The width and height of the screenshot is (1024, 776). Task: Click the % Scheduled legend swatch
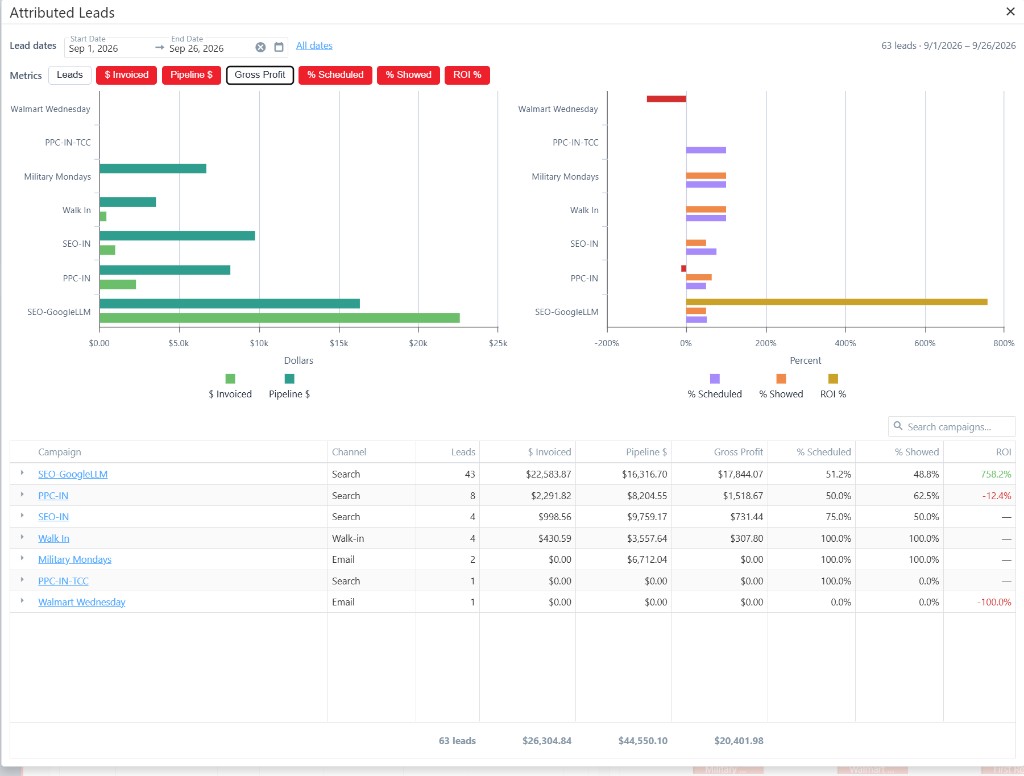[x=715, y=379]
